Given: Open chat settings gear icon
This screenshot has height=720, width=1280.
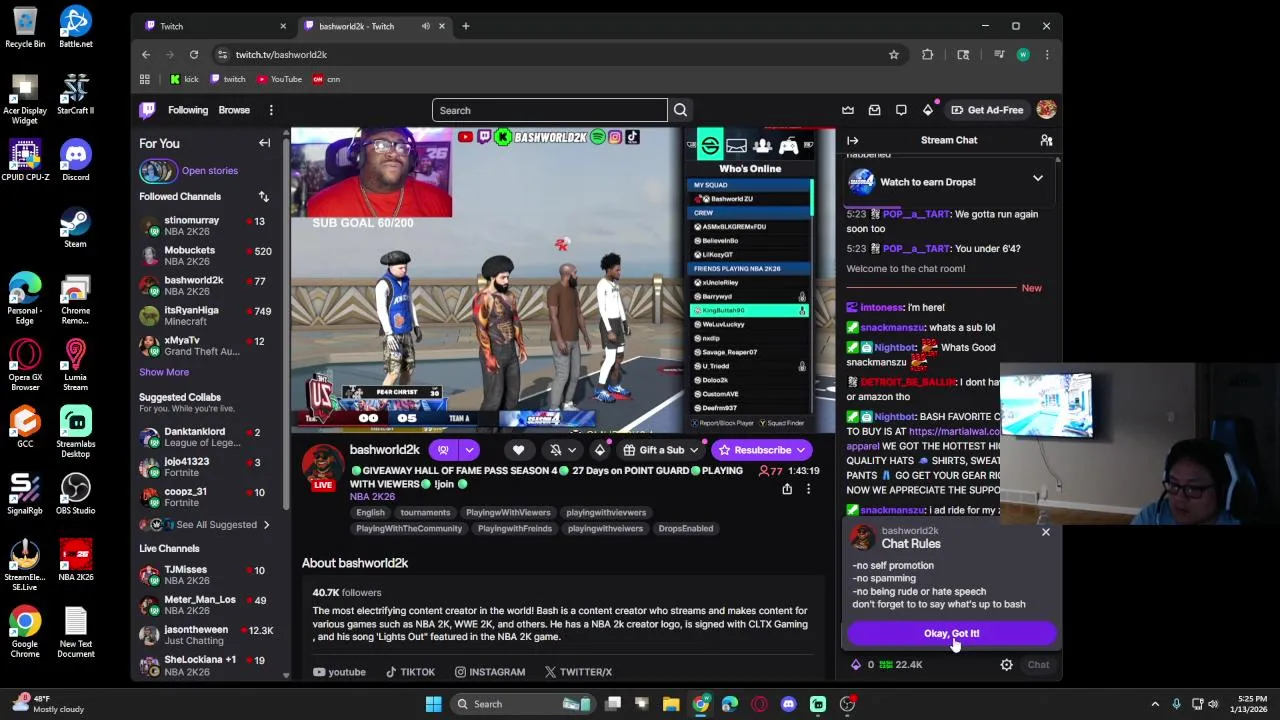Looking at the screenshot, I should click(x=1006, y=665).
